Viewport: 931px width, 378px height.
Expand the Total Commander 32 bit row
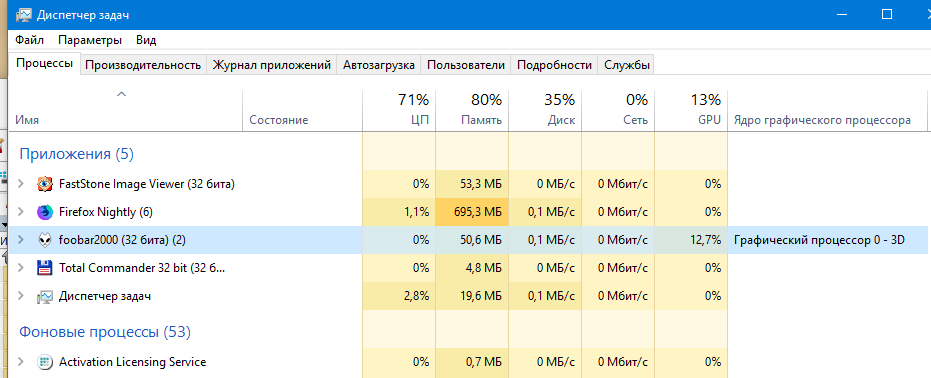(21, 268)
